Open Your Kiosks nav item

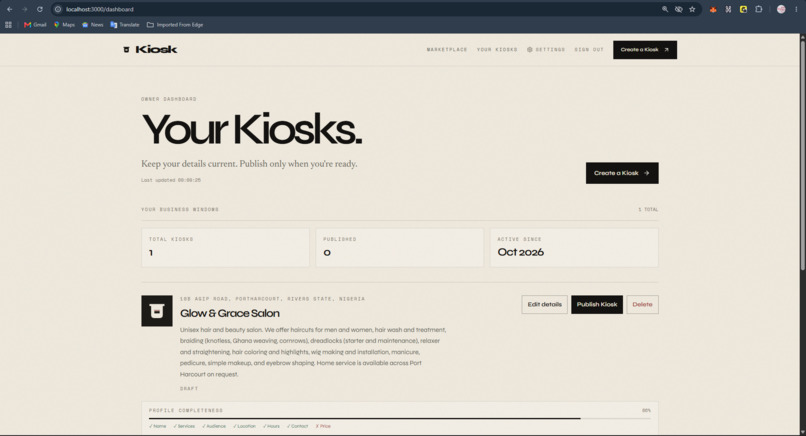tap(497, 50)
